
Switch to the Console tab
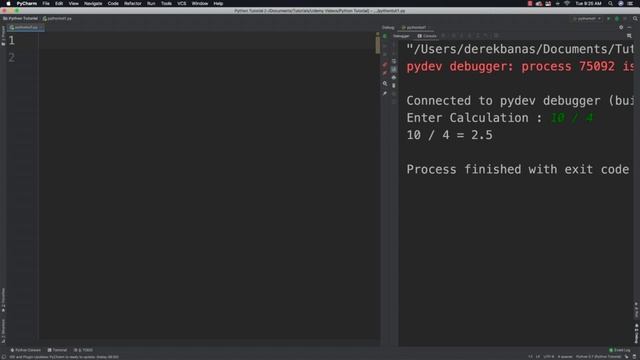point(427,36)
